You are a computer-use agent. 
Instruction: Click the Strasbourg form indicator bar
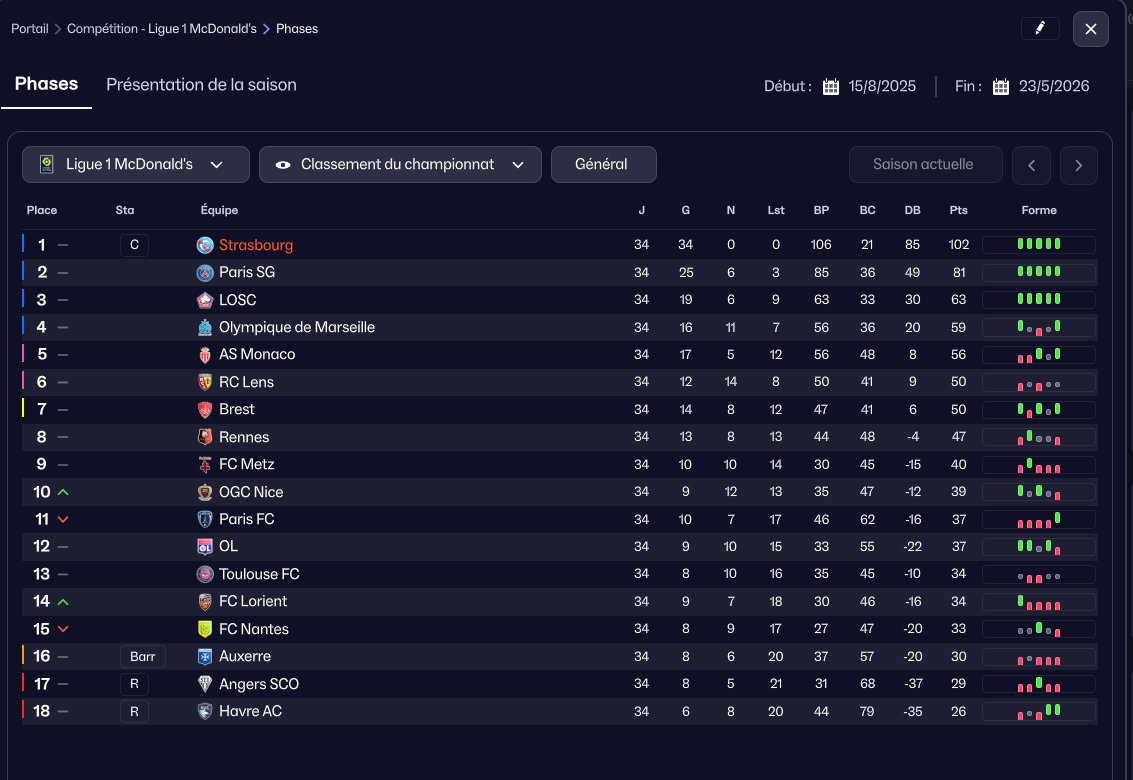click(1038, 245)
